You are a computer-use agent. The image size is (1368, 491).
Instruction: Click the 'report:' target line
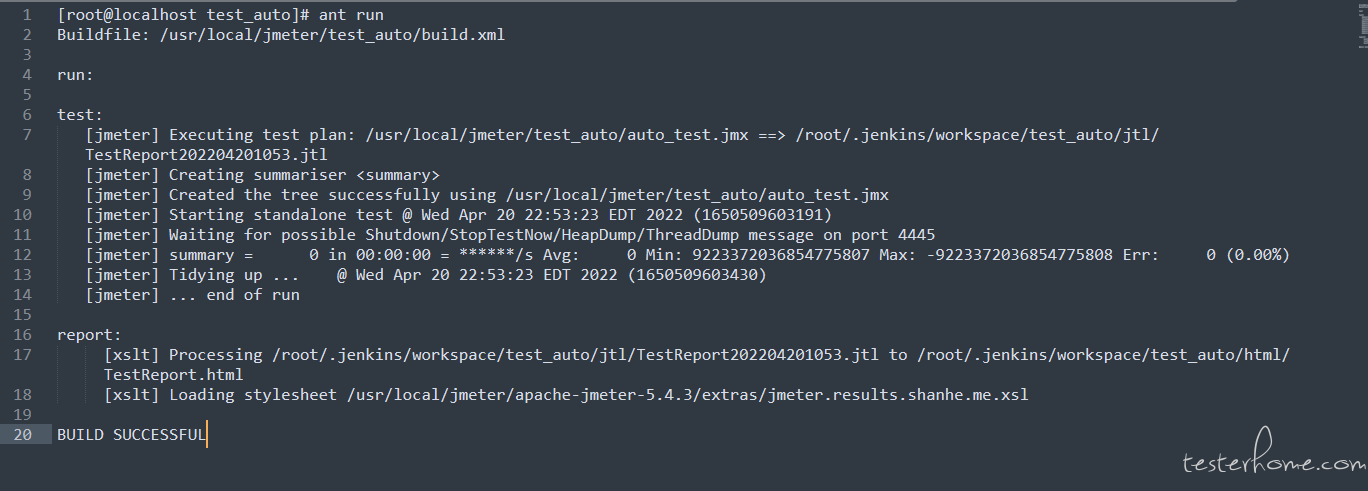(x=89, y=335)
